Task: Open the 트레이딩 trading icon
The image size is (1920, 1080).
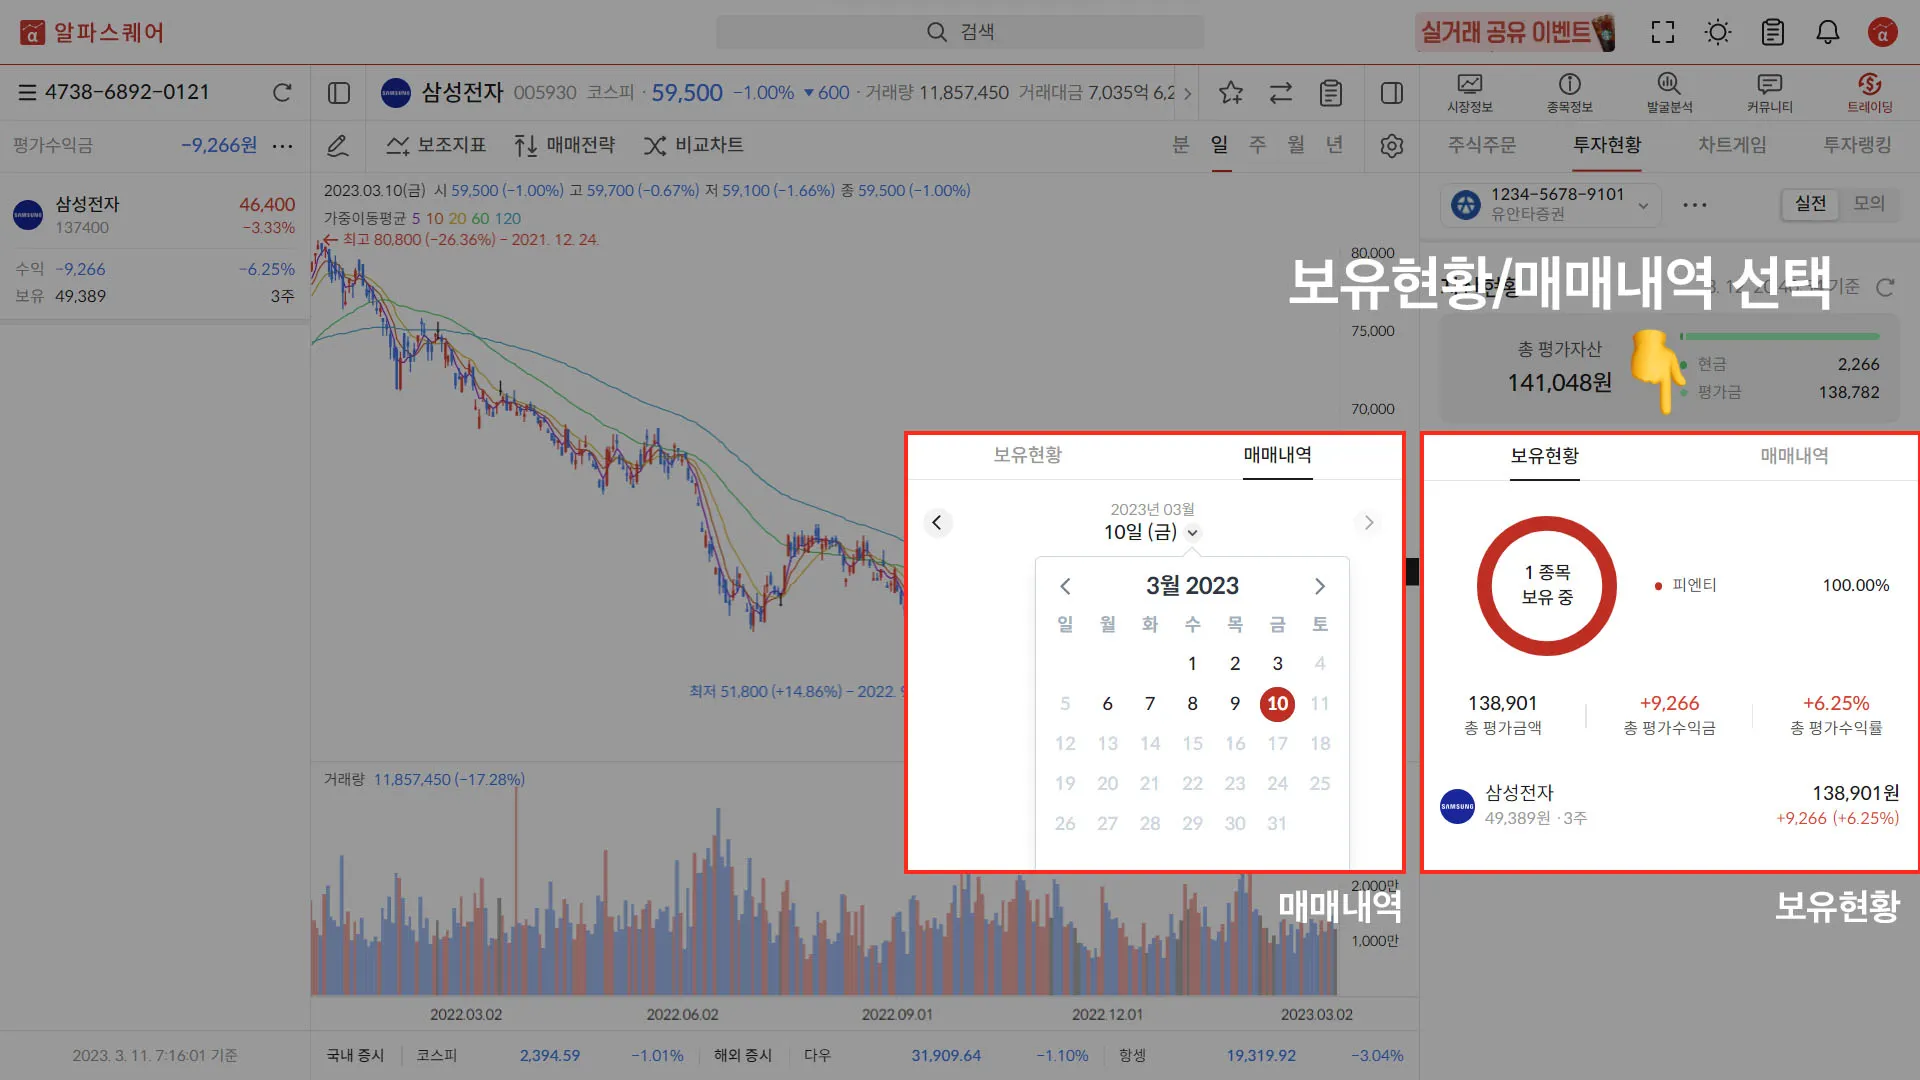Action: (1869, 93)
